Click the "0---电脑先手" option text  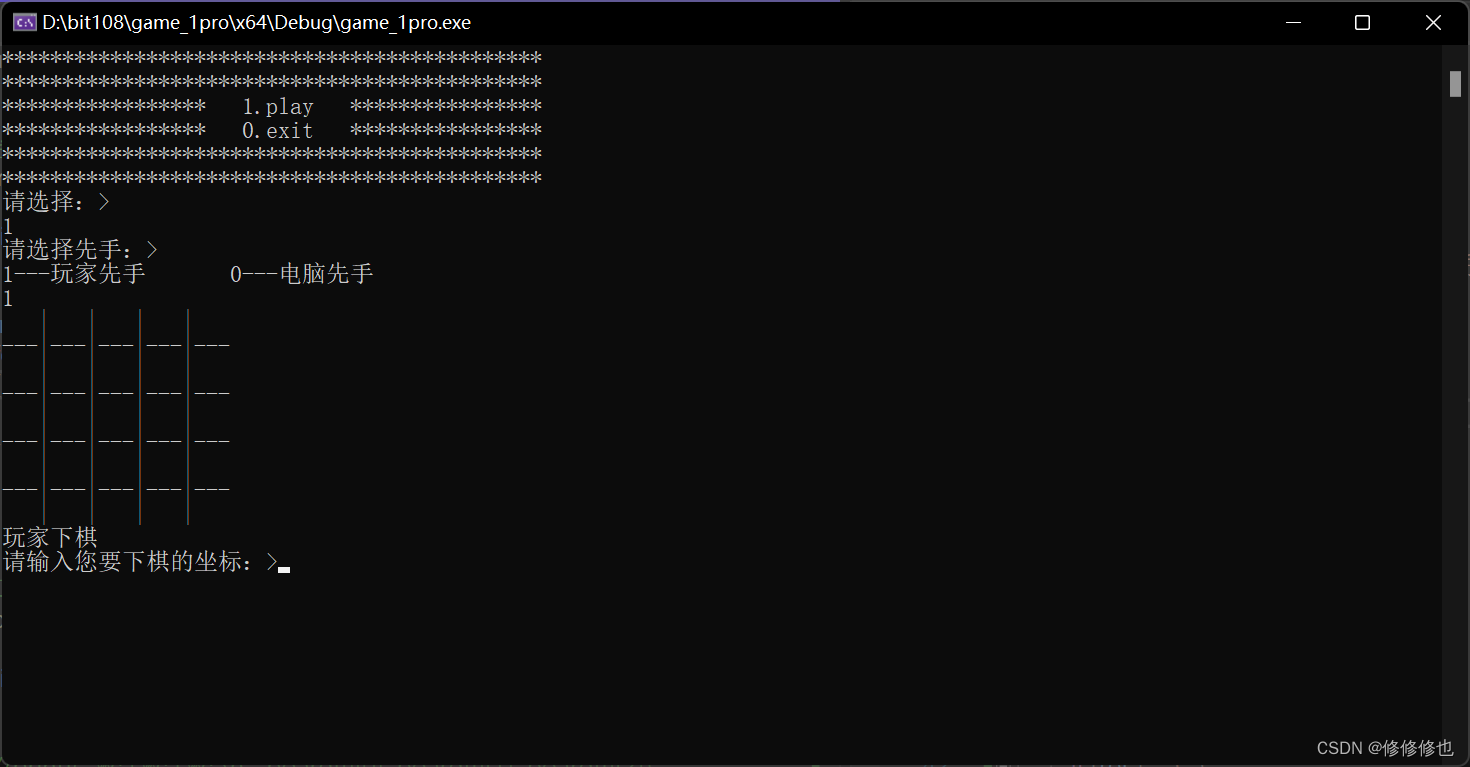[x=302, y=274]
